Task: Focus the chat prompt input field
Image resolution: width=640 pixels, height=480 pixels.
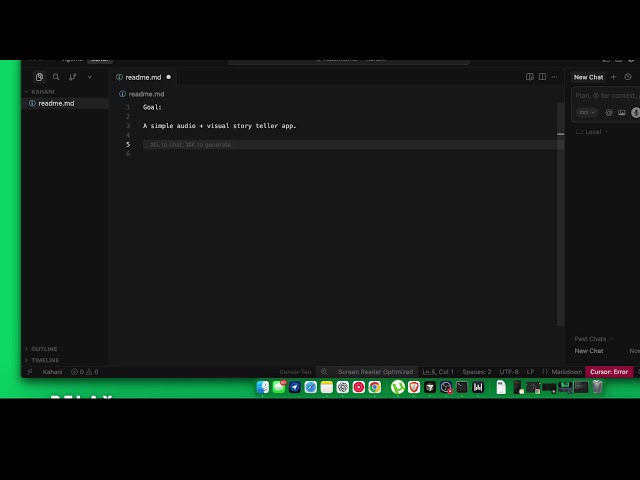Action: (607, 96)
